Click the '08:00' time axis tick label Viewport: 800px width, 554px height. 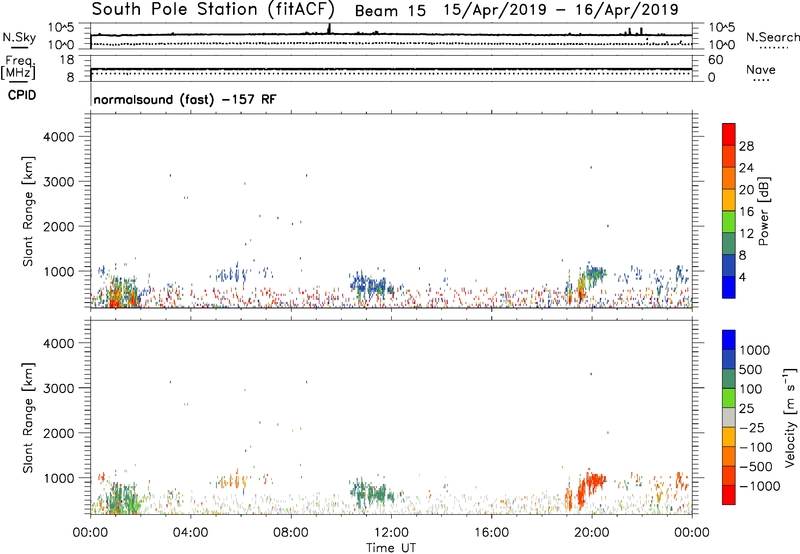[x=291, y=533]
